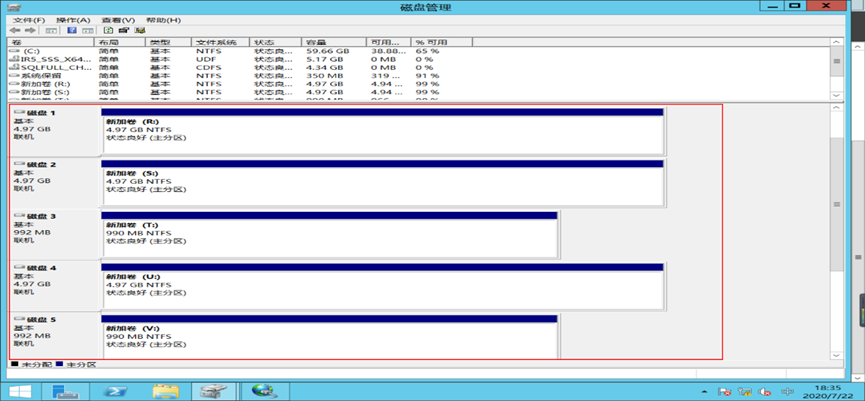Click the Refresh toolbar icon

point(109,30)
